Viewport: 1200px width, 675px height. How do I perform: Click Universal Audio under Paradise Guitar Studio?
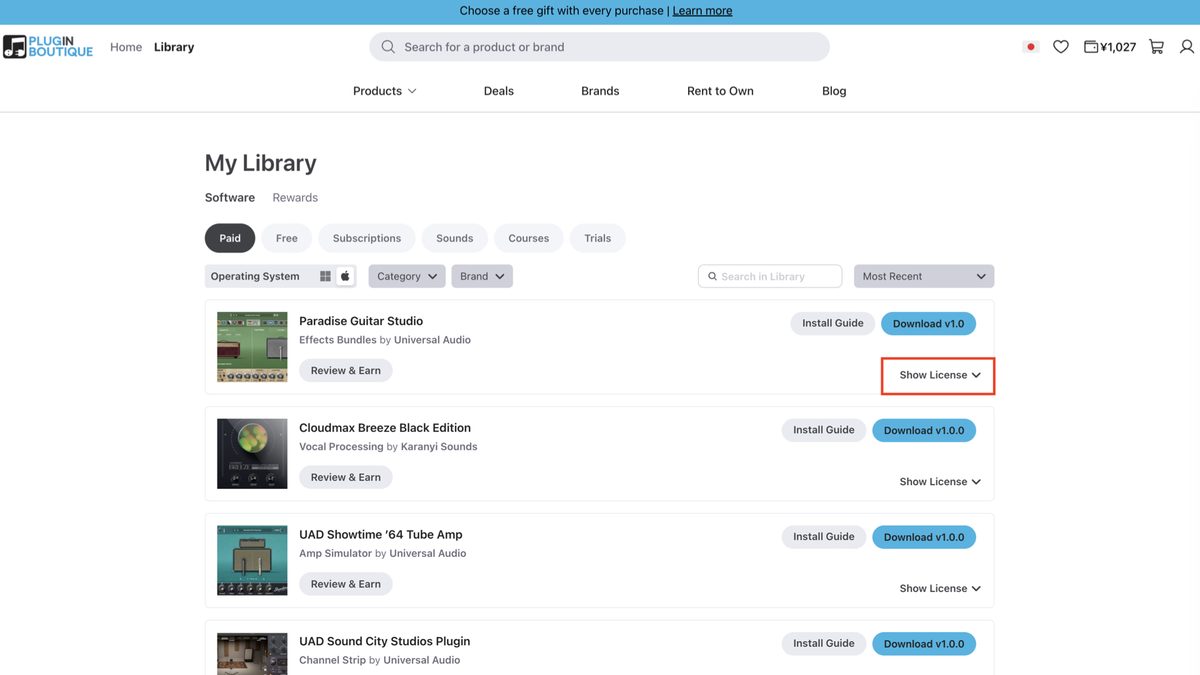432,340
